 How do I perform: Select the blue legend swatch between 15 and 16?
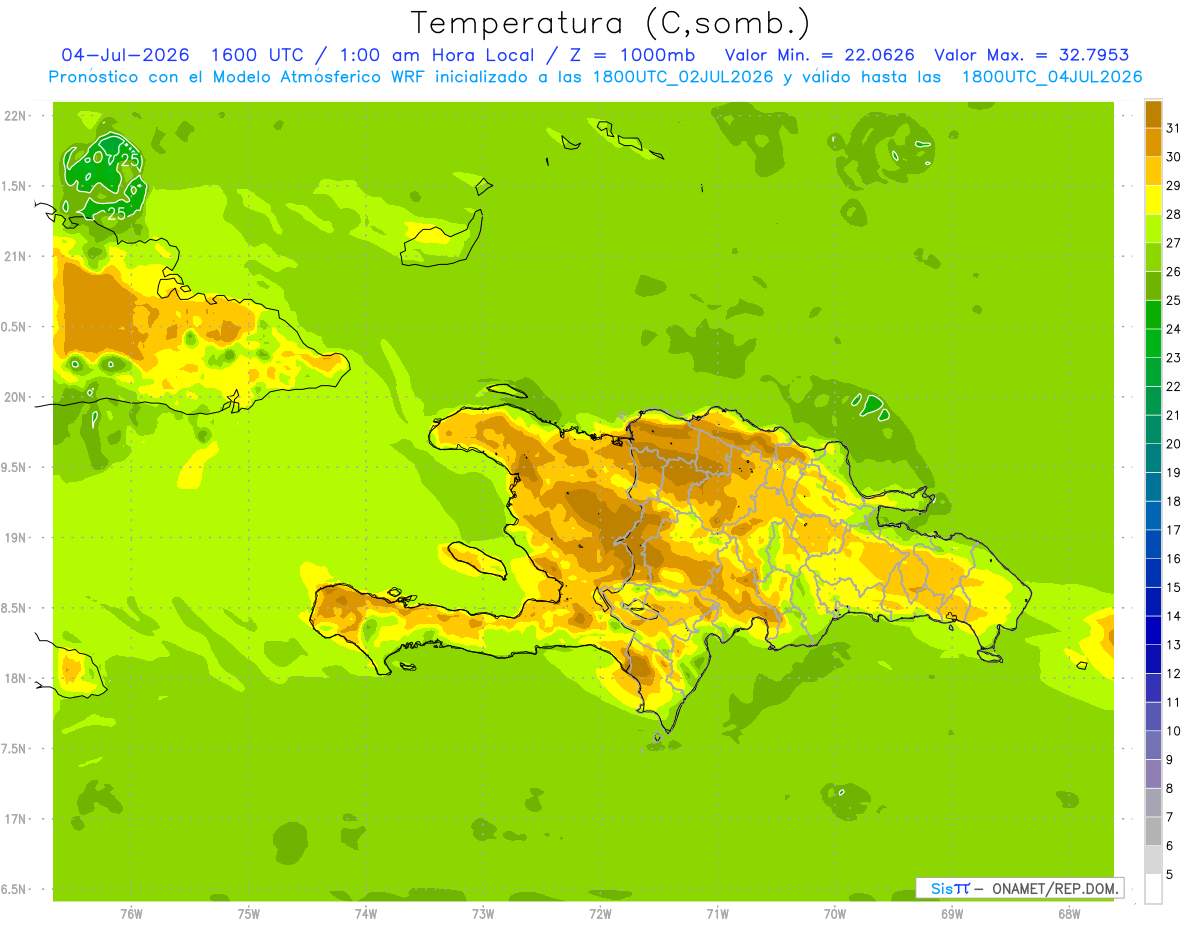[x=1153, y=573]
